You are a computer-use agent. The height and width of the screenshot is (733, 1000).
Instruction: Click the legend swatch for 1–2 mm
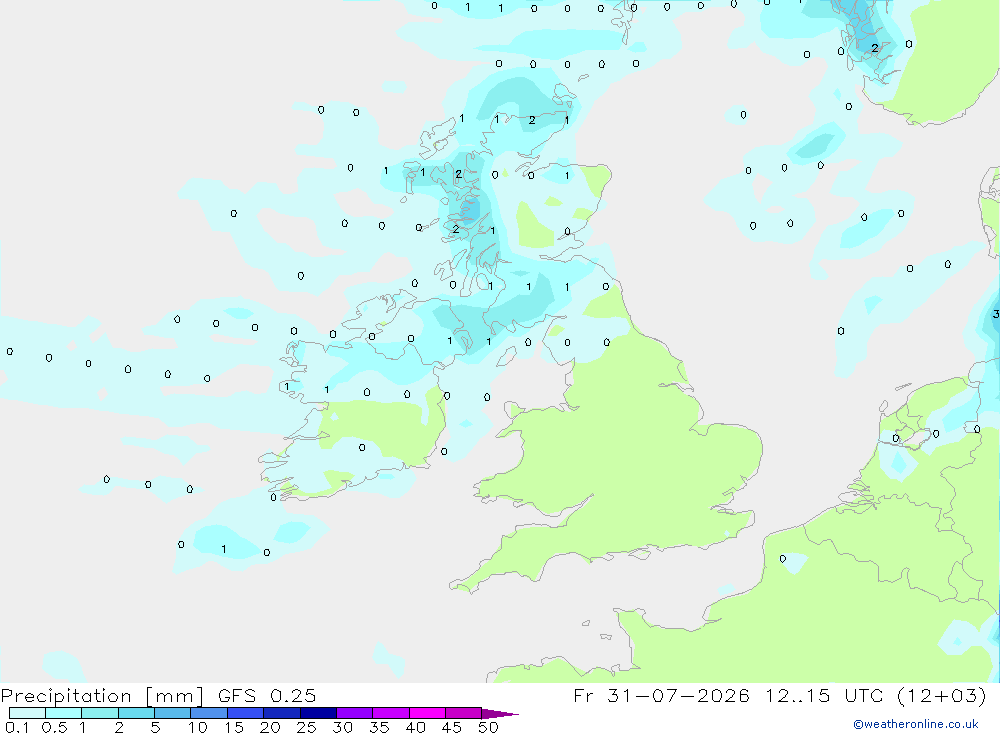[100, 713]
